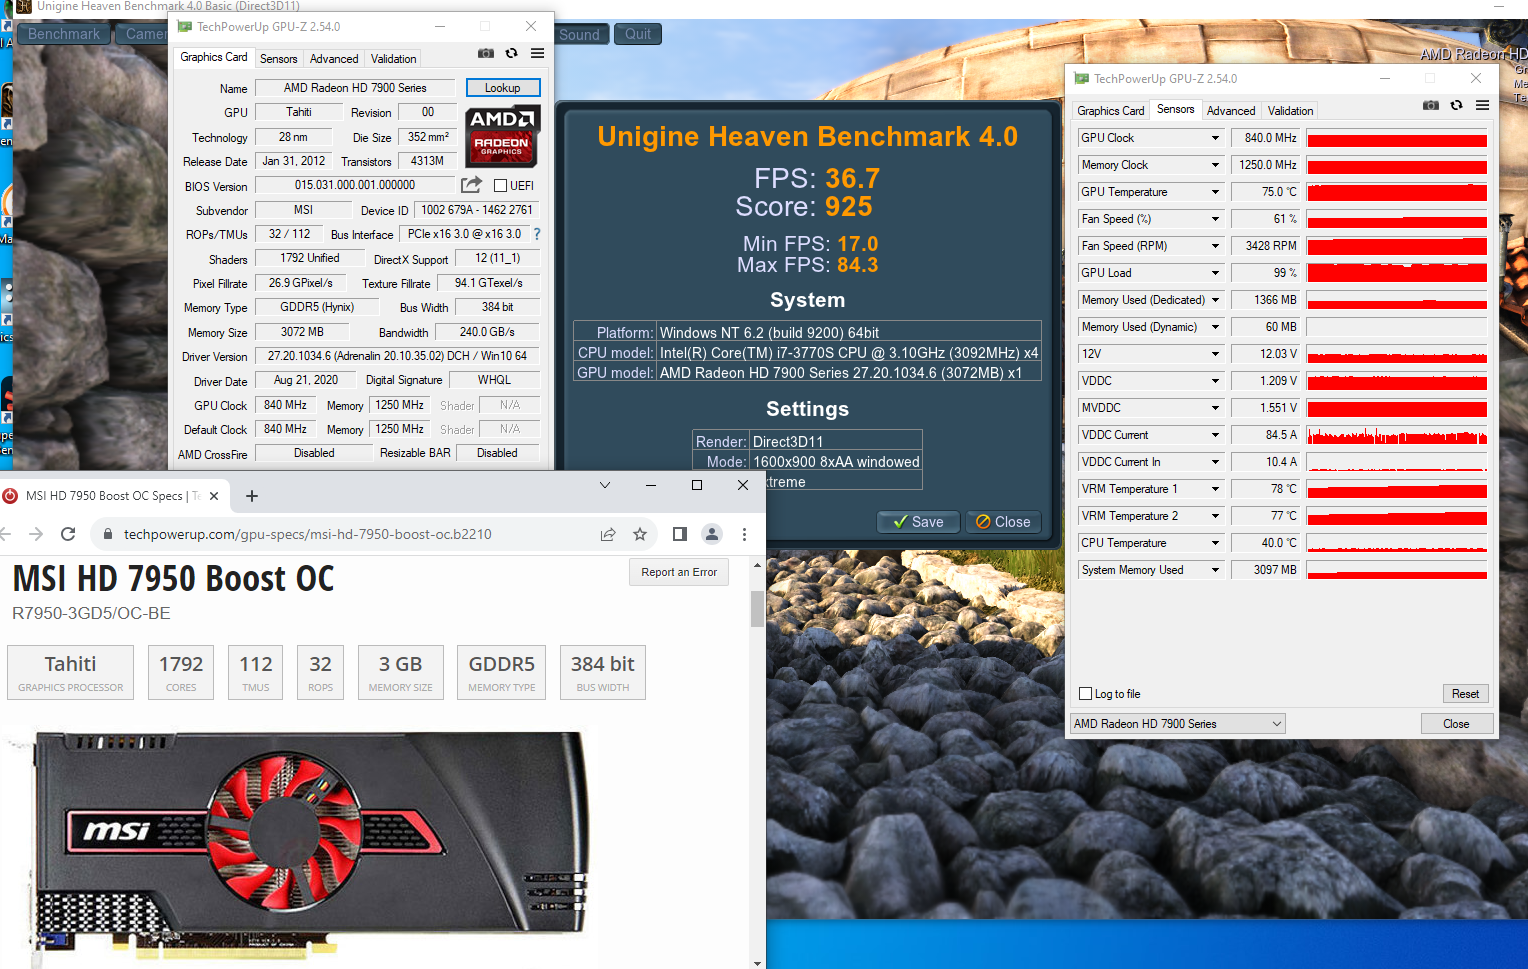Open the browser tab search chevron

[605, 485]
